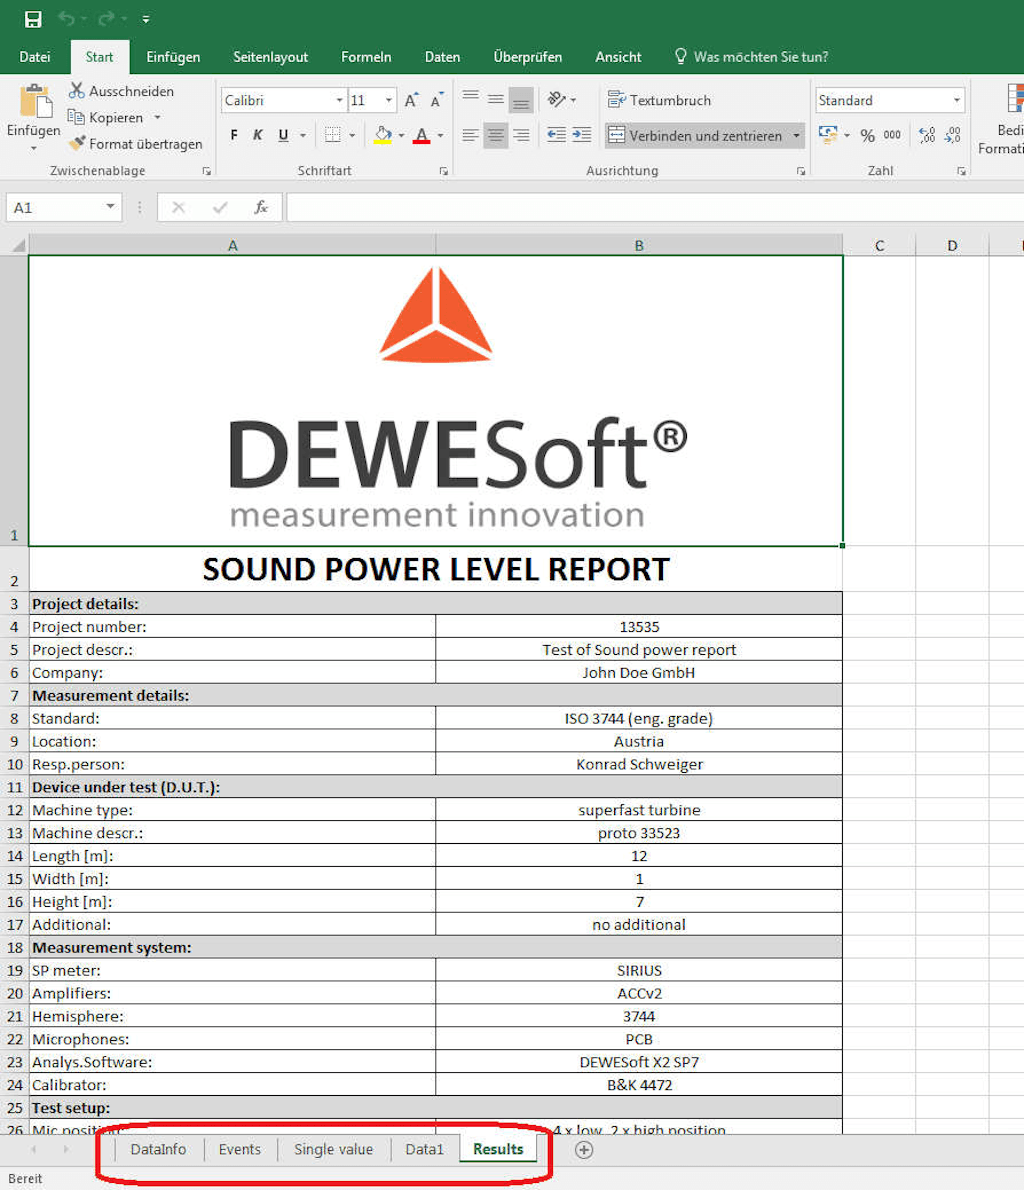This screenshot has height=1190, width=1024.
Task: Open the Single value sheet tab
Action: pos(333,1149)
